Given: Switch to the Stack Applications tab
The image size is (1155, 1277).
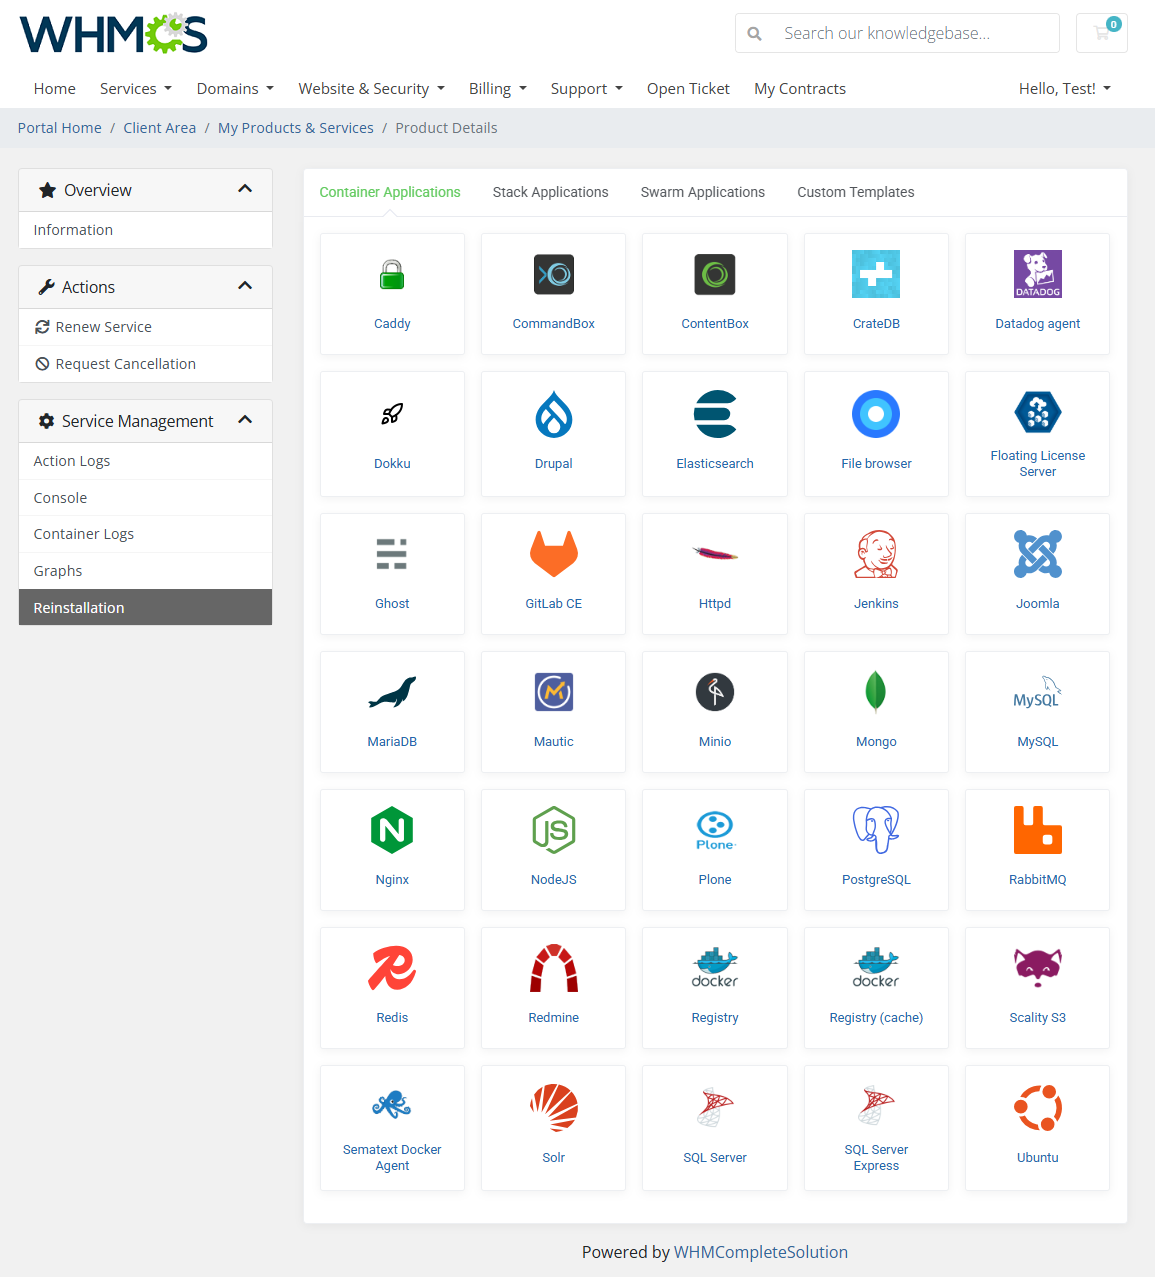Looking at the screenshot, I should point(550,192).
